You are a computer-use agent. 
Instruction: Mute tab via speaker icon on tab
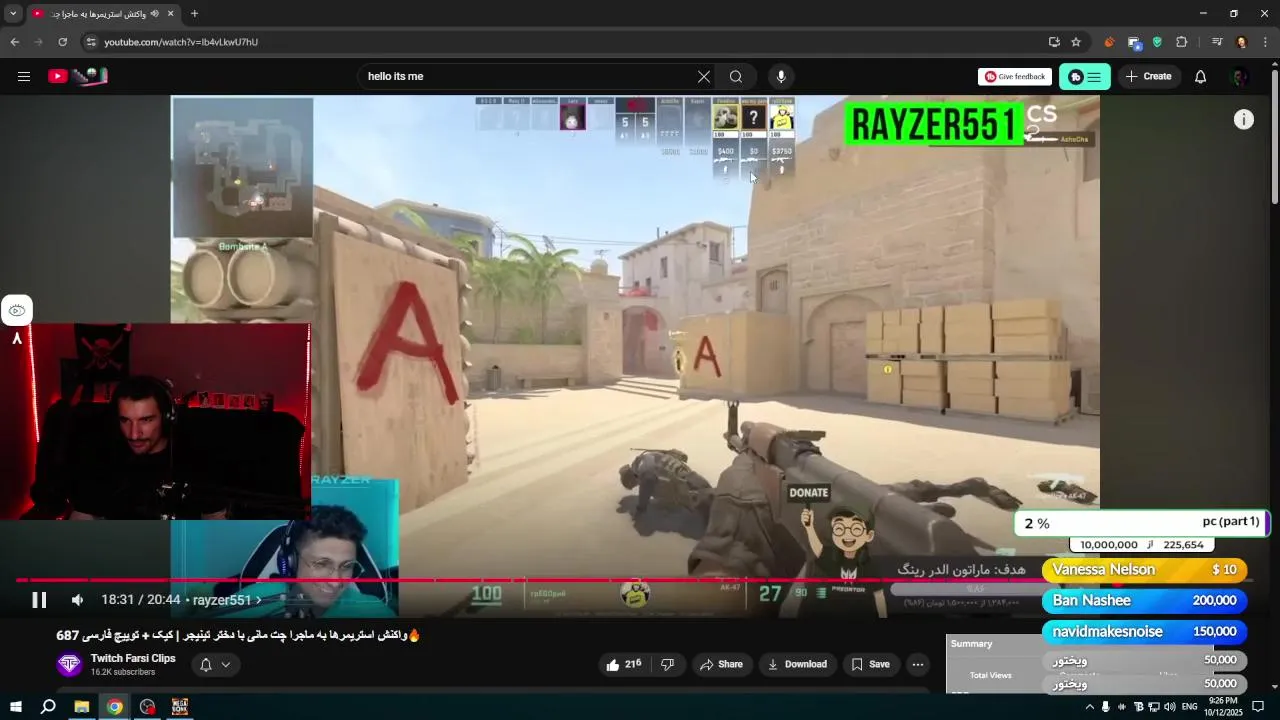pos(154,14)
